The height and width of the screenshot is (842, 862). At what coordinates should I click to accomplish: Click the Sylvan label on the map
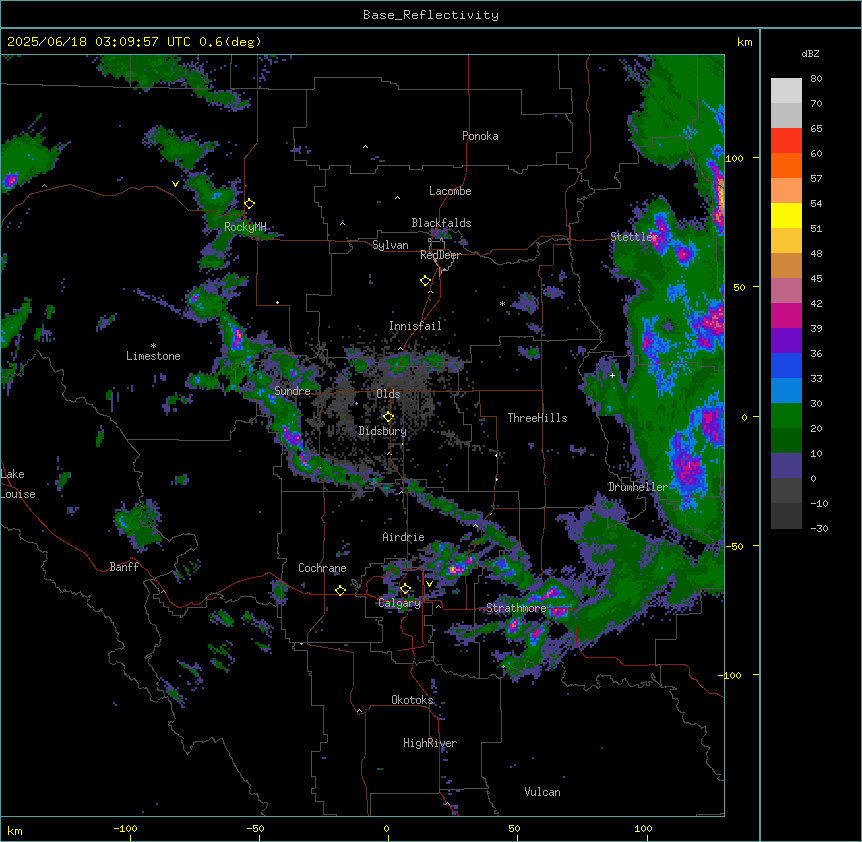[390, 245]
